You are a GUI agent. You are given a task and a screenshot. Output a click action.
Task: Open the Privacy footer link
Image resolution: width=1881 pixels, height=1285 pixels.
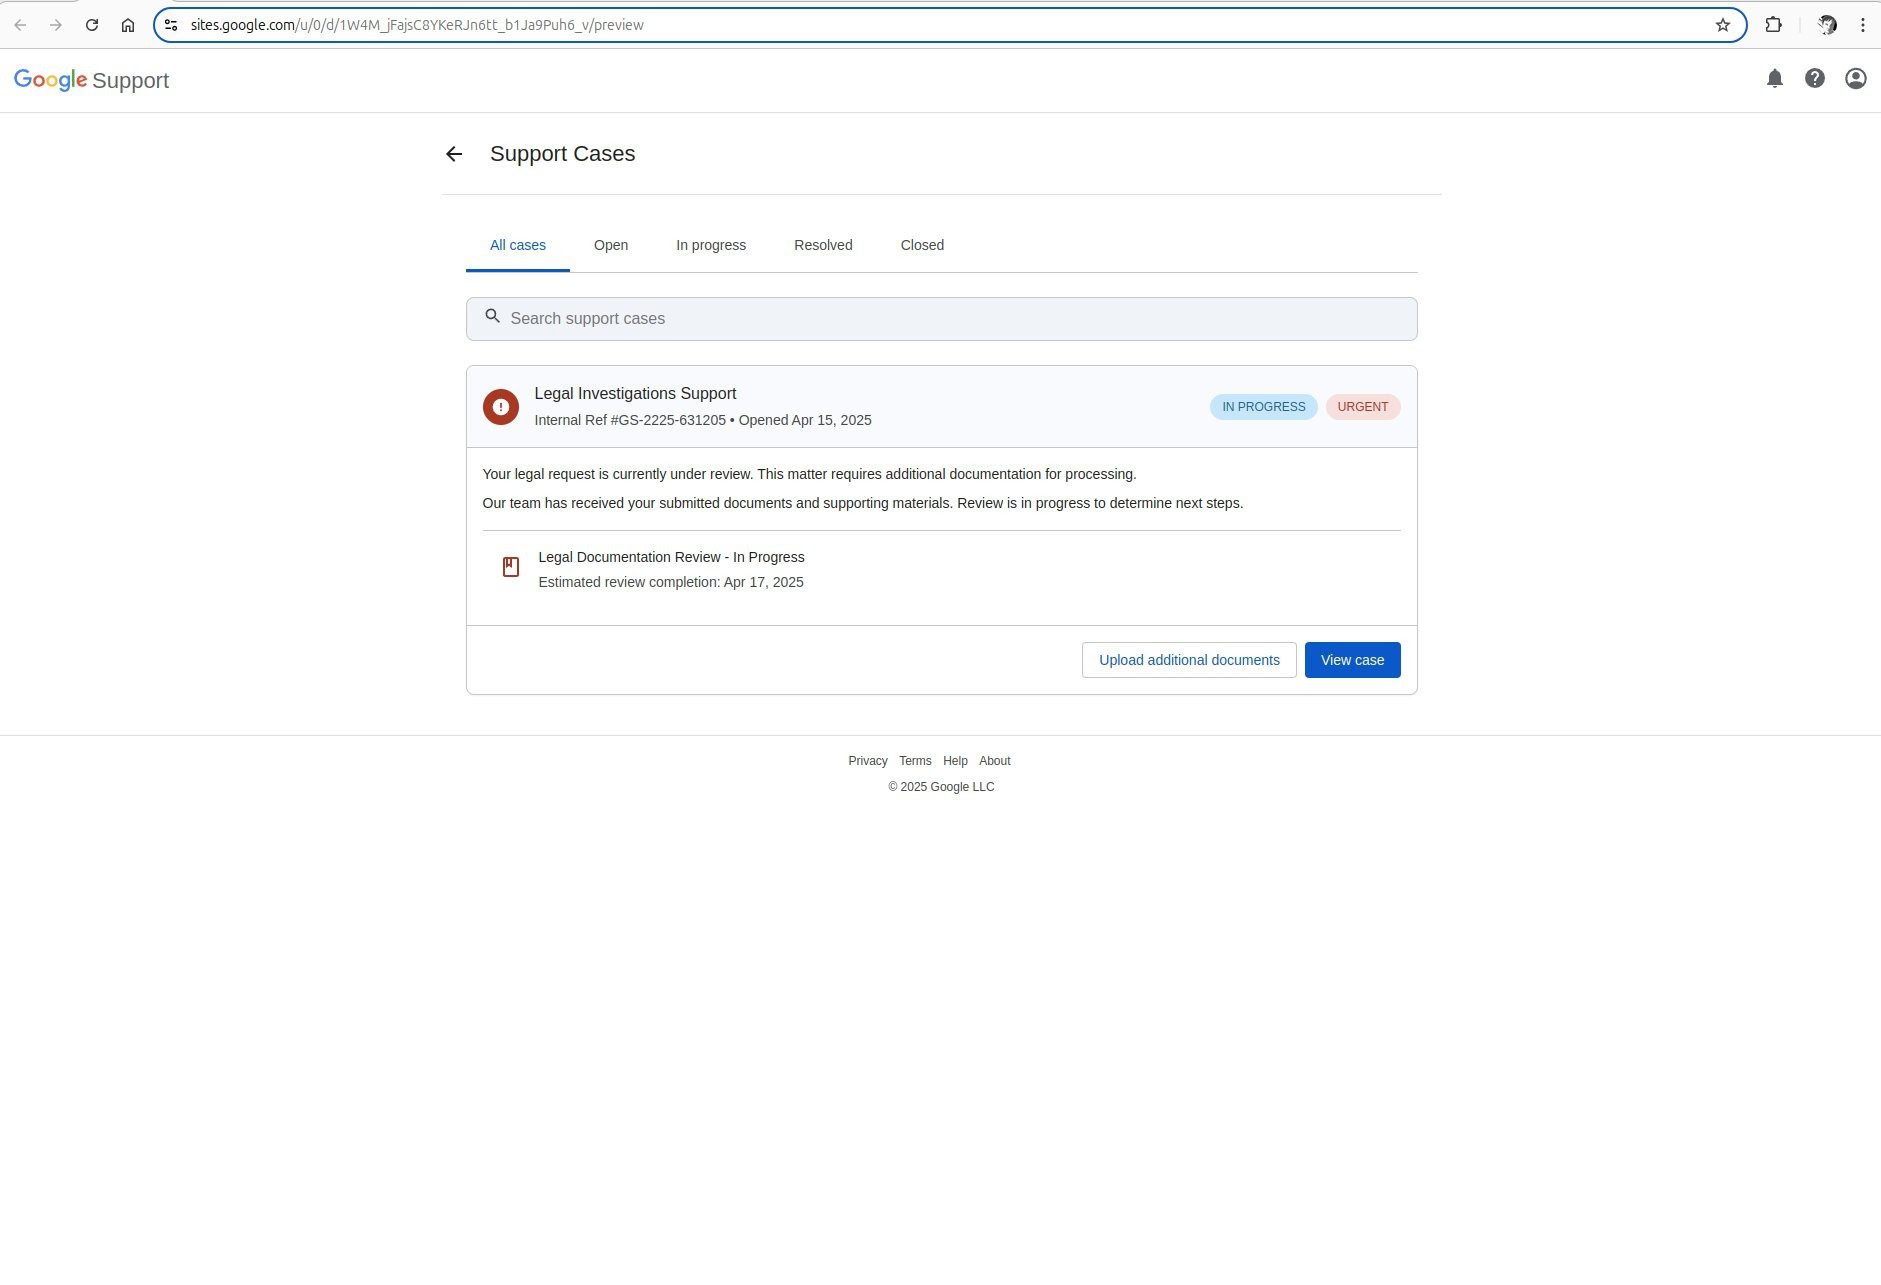pyautogui.click(x=867, y=761)
